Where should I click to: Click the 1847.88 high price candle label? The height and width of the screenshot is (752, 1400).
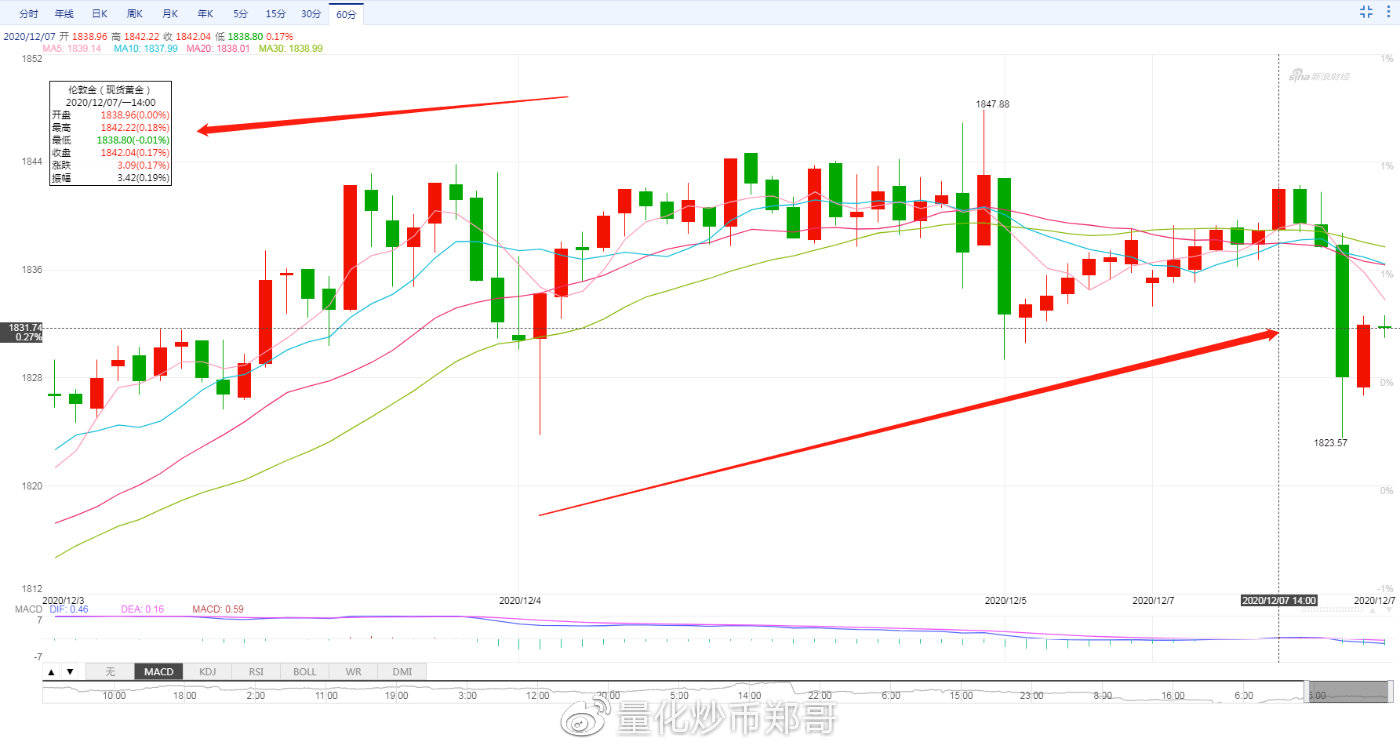coord(992,104)
